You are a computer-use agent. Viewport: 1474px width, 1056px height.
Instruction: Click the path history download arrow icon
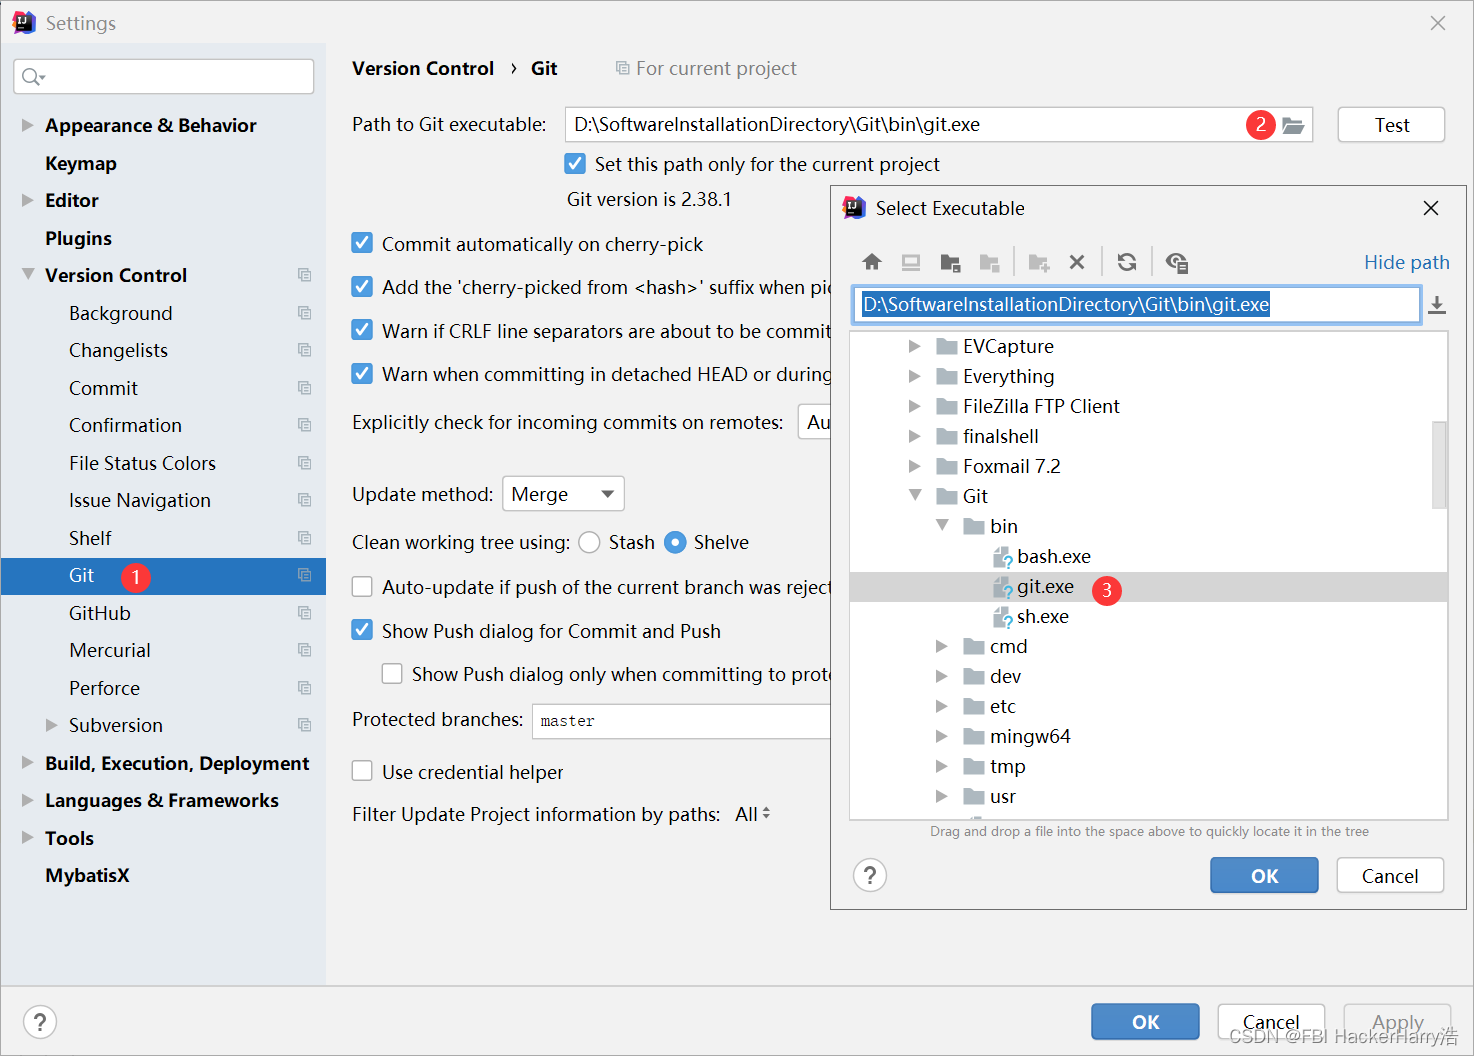tap(1437, 305)
